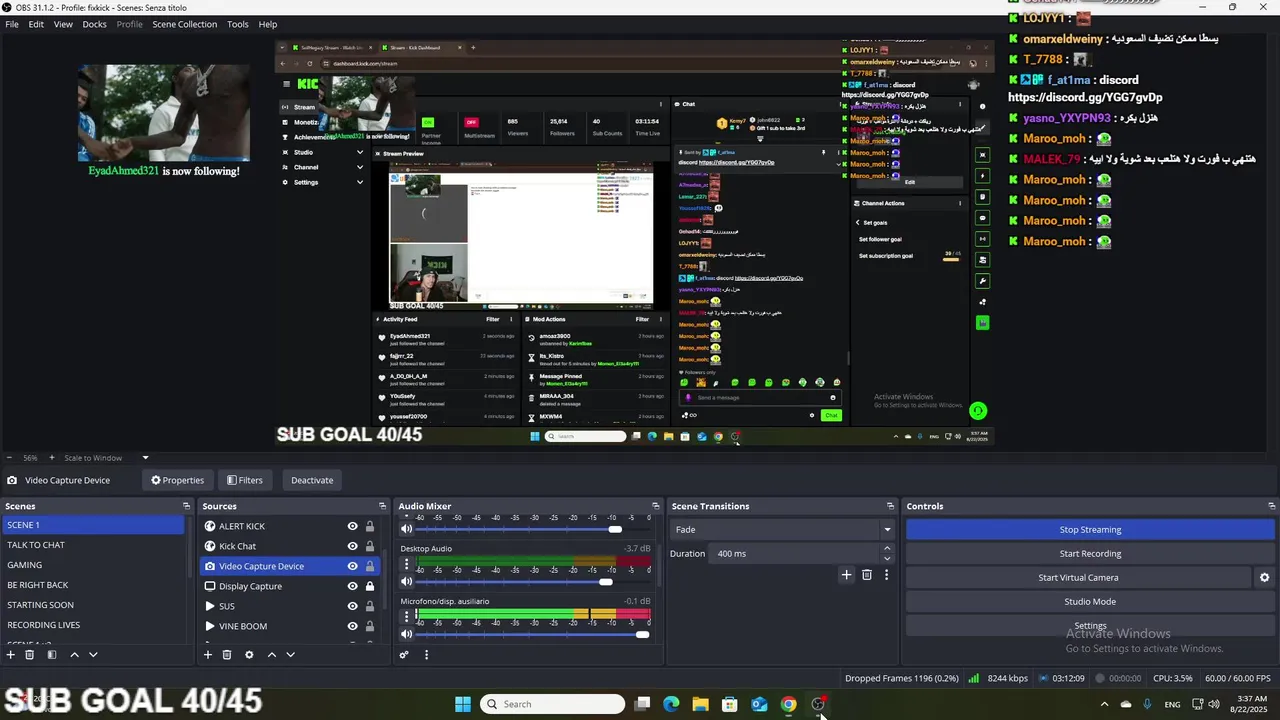This screenshot has width=1280, height=720.
Task: Open the Edit menu
Action: pyautogui.click(x=36, y=24)
